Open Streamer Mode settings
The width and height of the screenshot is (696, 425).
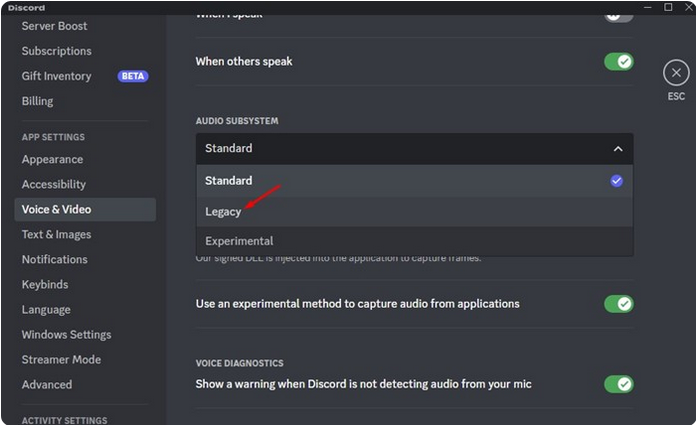point(61,359)
